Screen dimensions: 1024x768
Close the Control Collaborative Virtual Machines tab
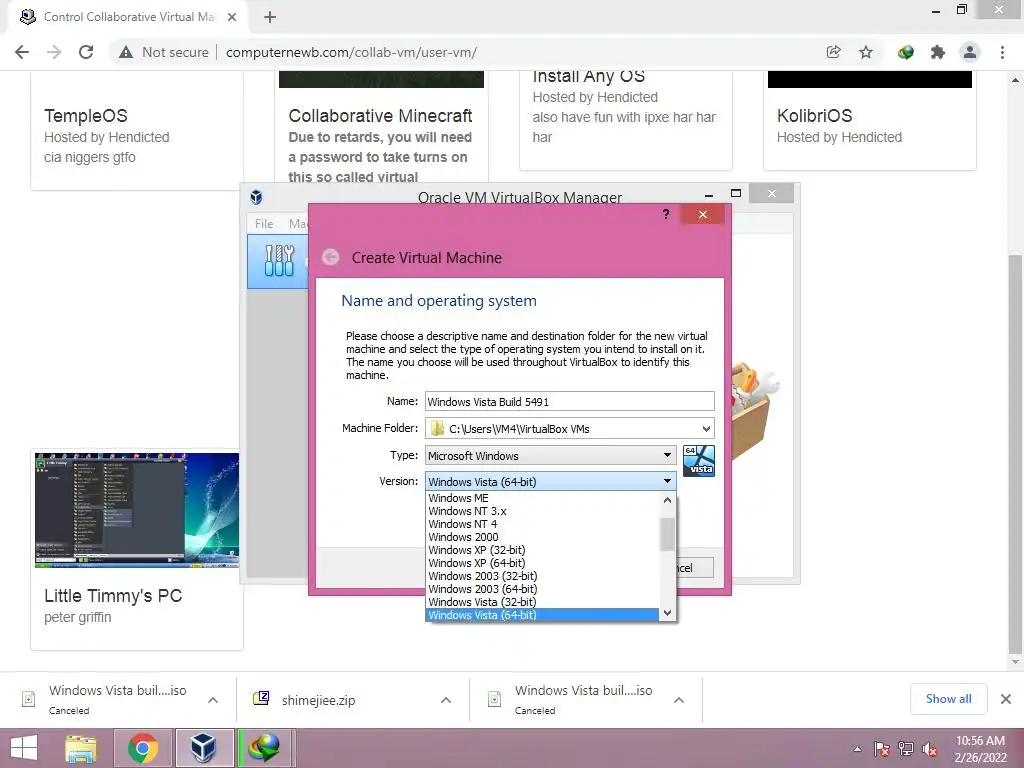click(232, 17)
